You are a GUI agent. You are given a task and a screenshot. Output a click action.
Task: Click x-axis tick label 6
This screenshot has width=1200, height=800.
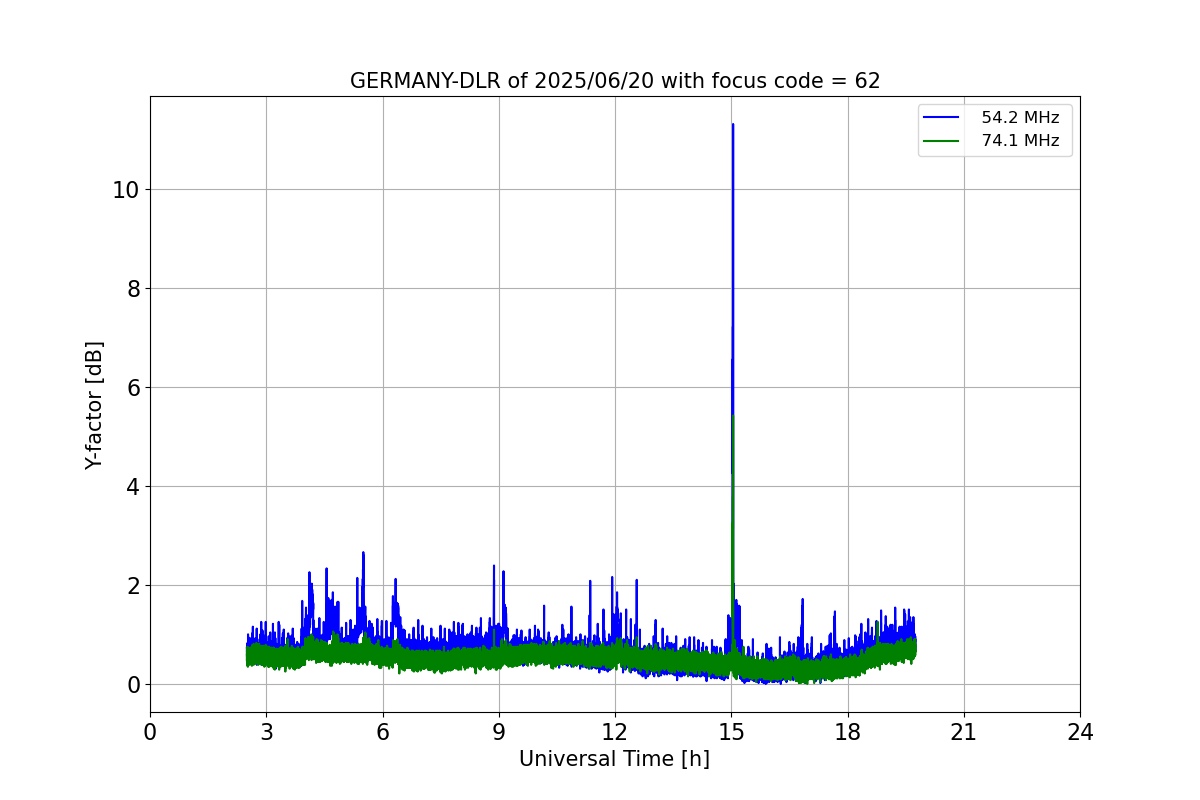382,732
